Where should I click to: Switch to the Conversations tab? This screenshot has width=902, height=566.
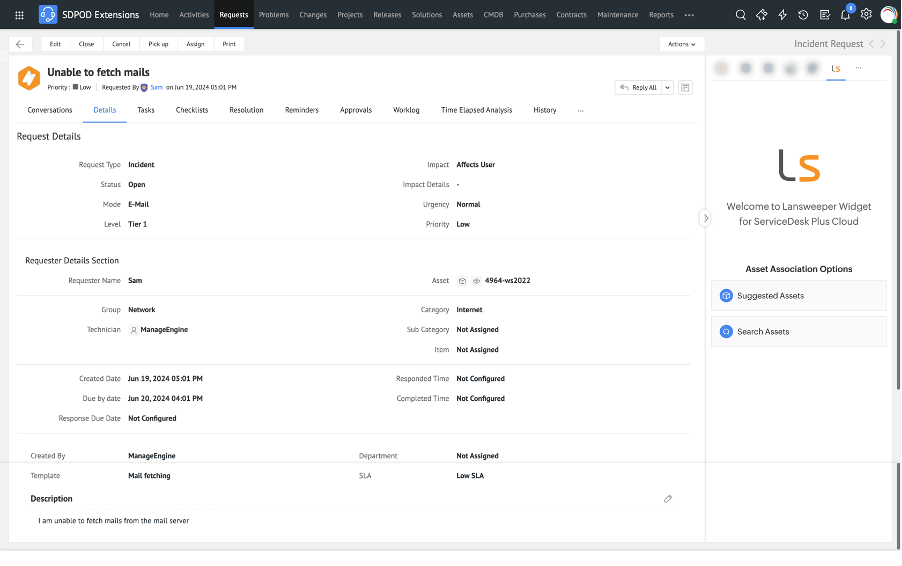[50, 110]
